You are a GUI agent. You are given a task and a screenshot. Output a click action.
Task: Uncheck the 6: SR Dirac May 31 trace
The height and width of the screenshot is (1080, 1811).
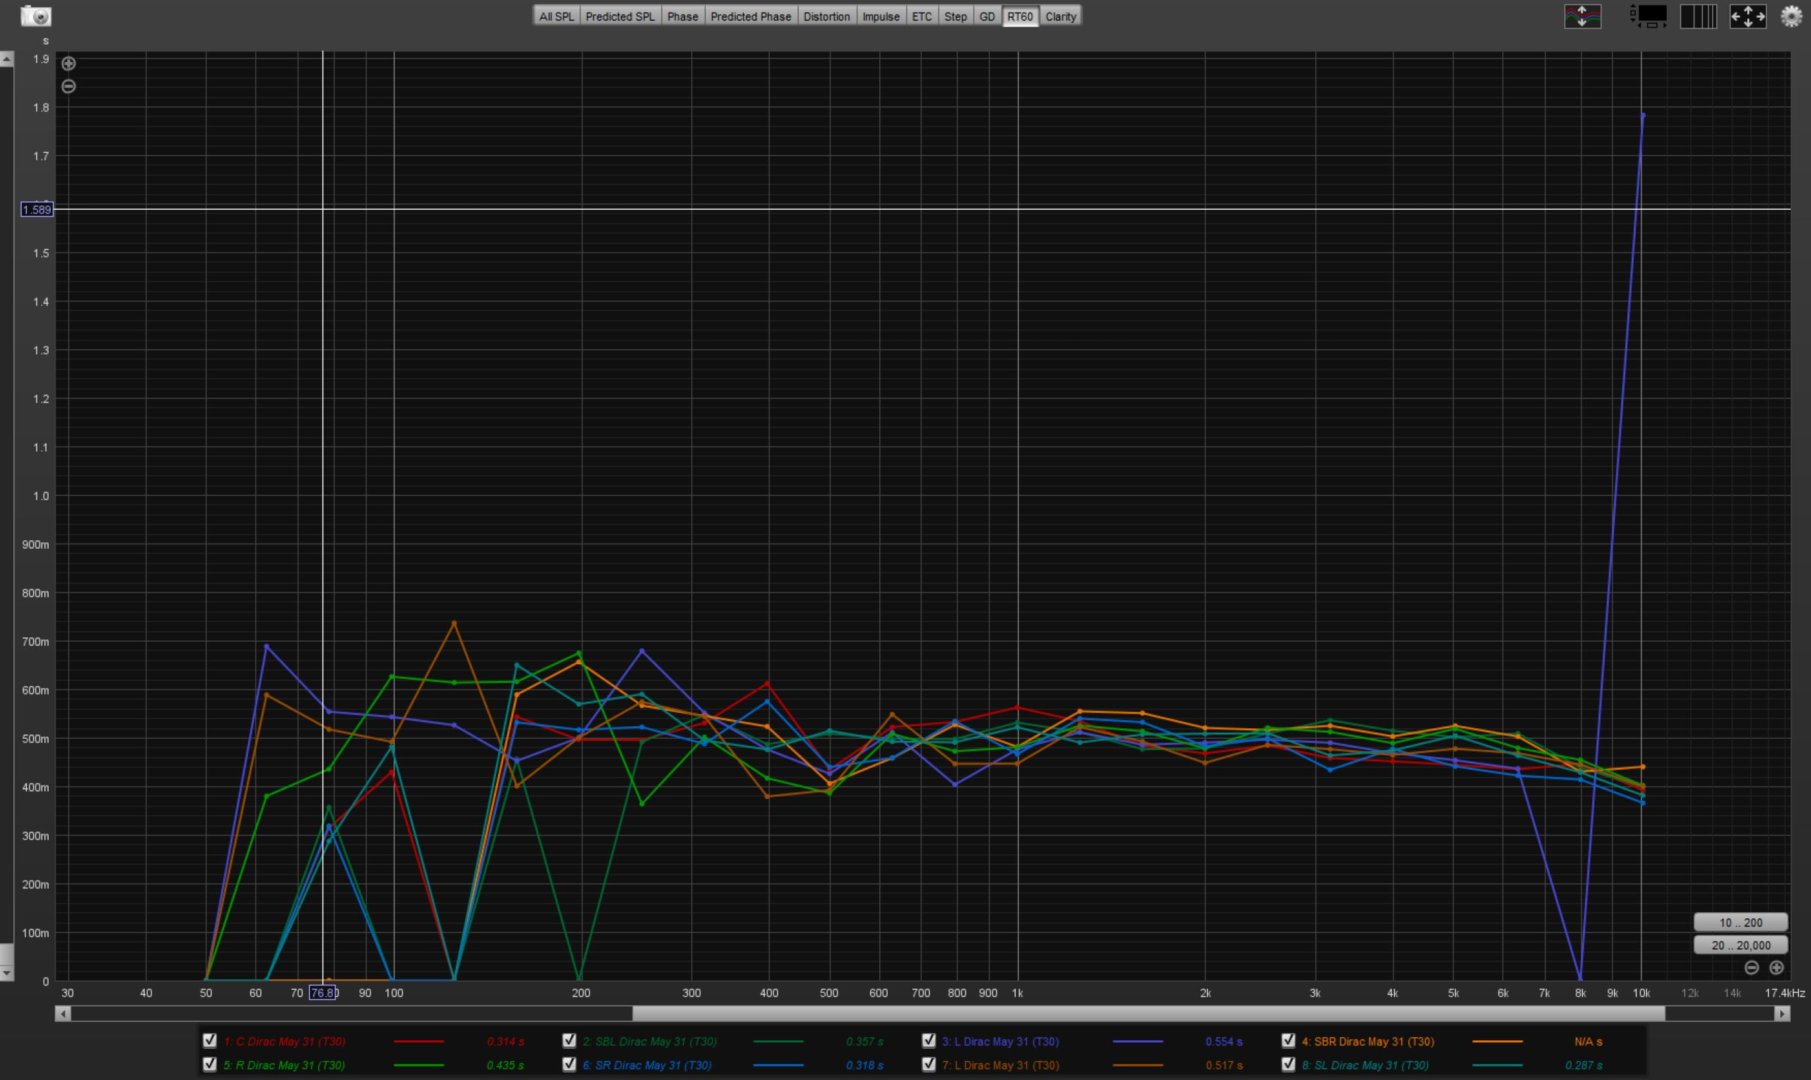pos(569,1065)
